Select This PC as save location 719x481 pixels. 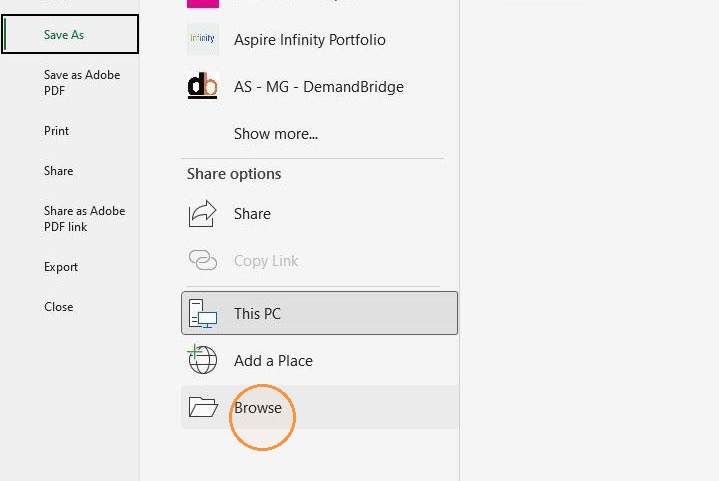(320, 313)
